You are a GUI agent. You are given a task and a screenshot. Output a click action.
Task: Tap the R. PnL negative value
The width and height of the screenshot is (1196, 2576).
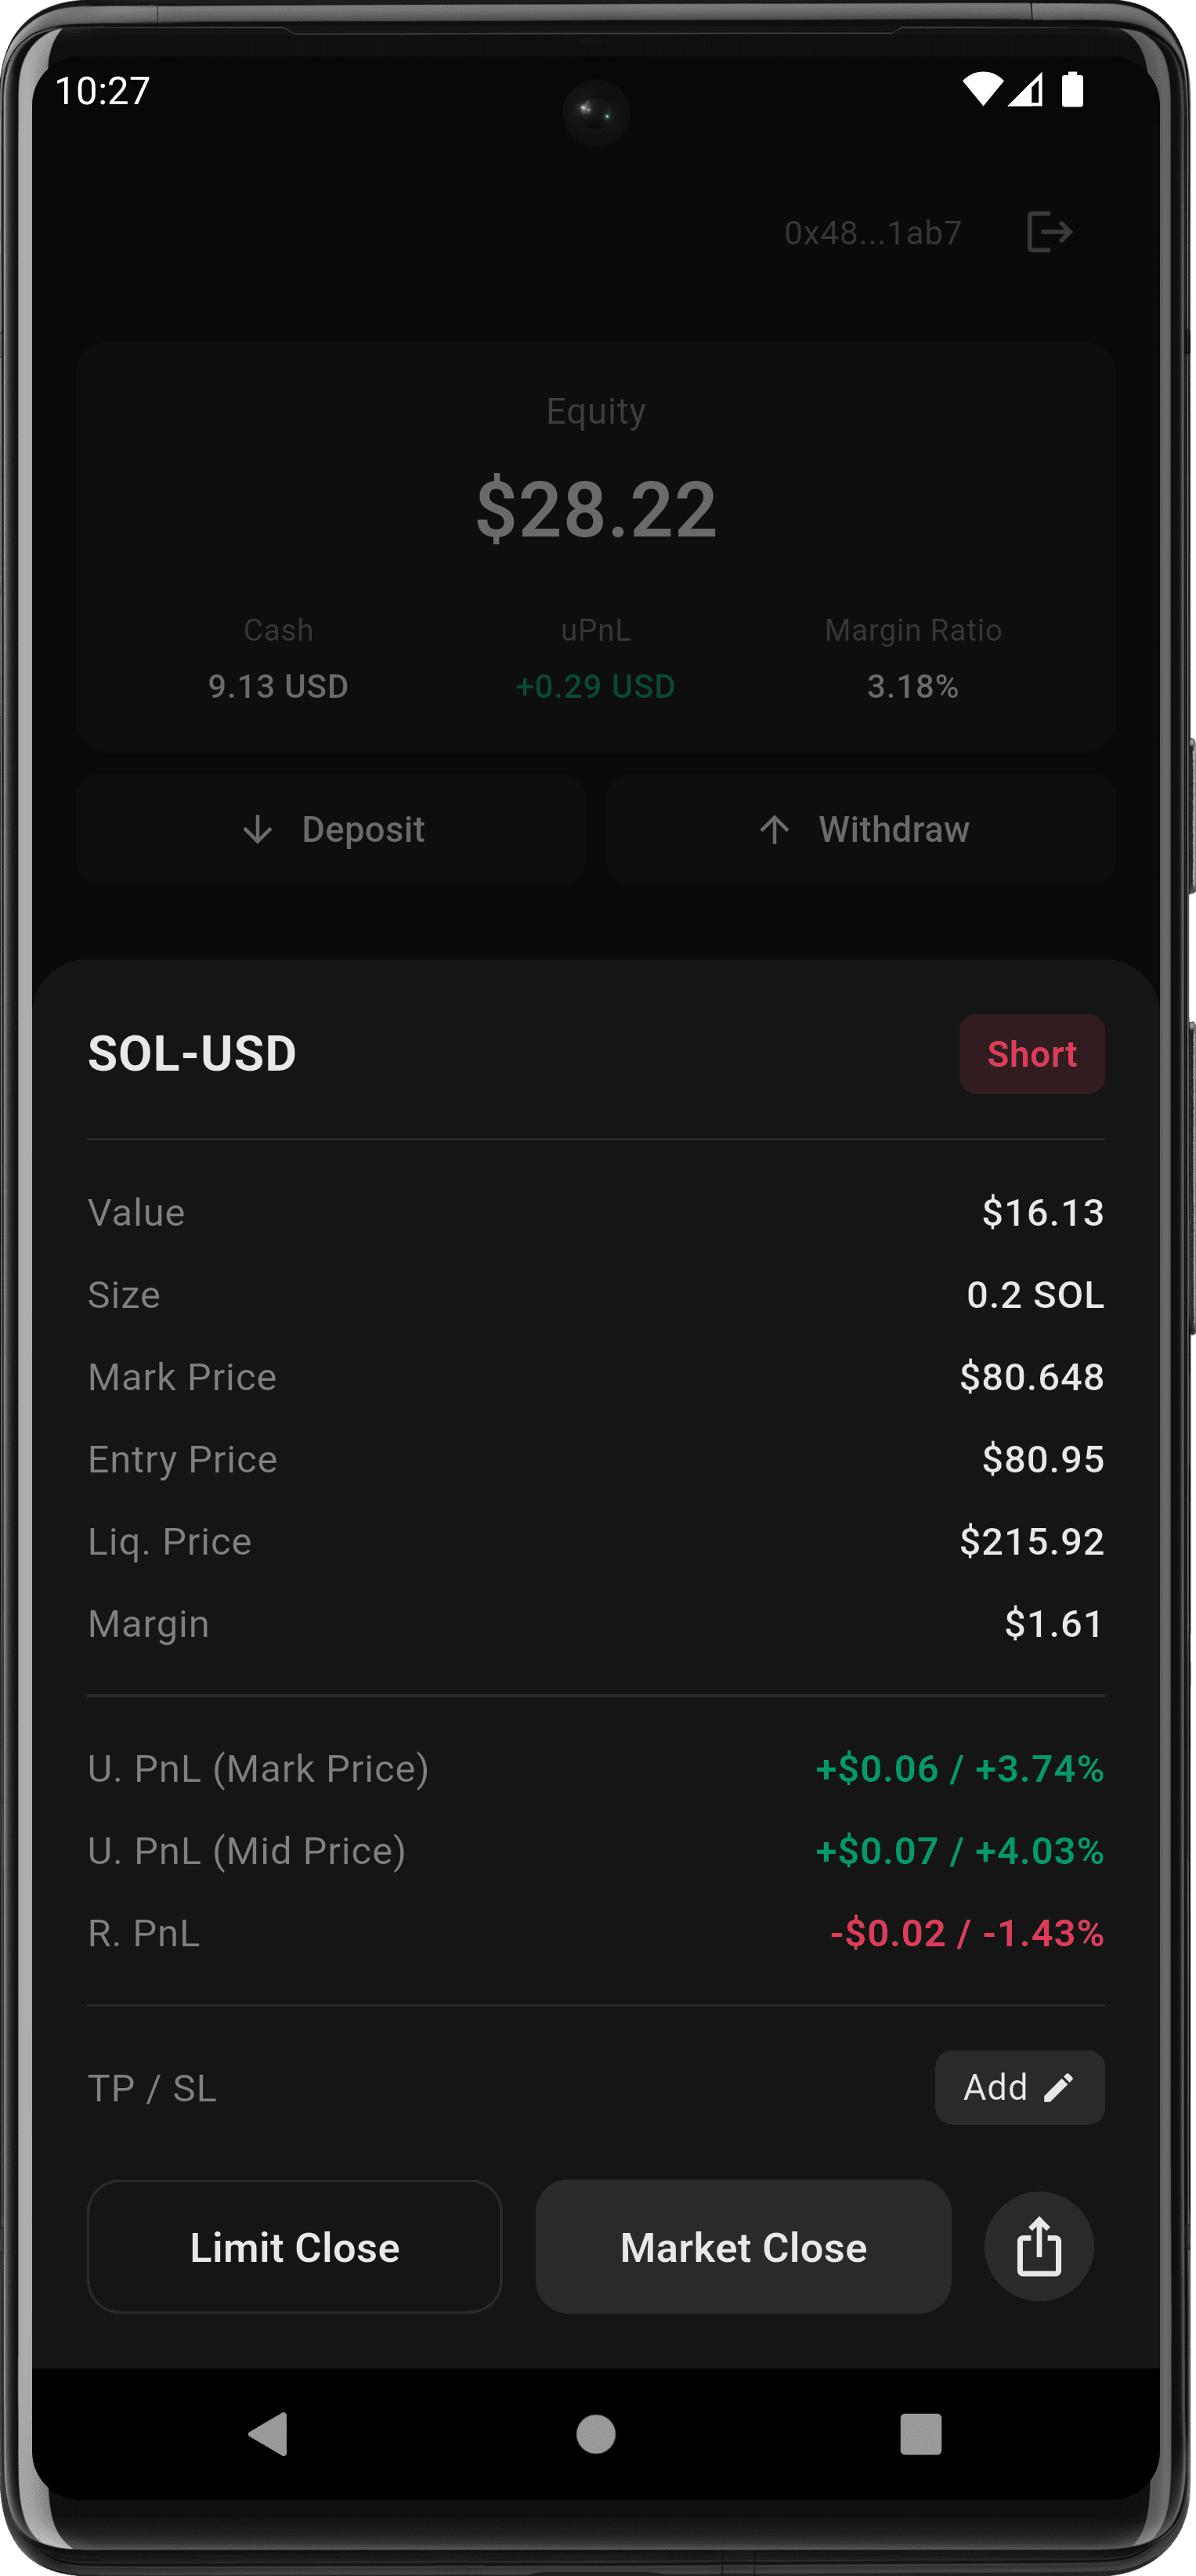point(966,1933)
